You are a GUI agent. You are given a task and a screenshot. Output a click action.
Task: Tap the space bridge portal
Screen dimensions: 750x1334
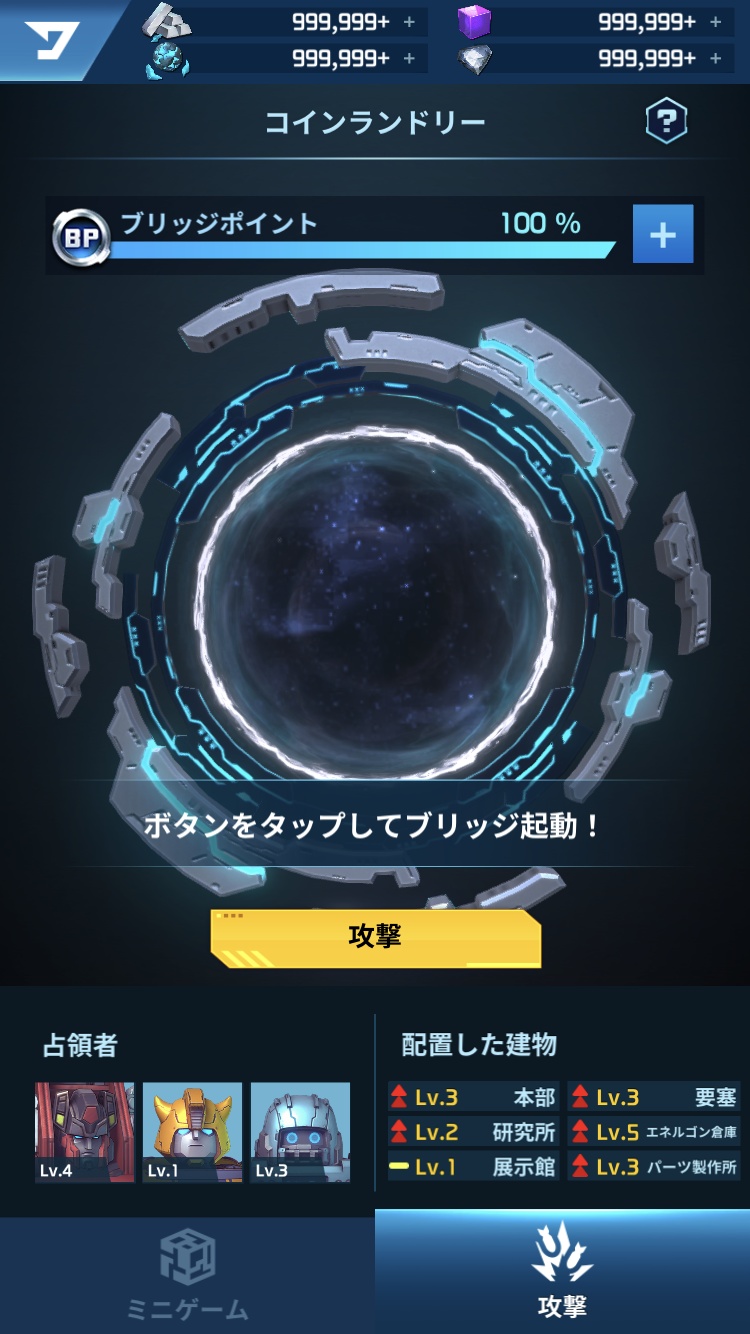point(375,603)
